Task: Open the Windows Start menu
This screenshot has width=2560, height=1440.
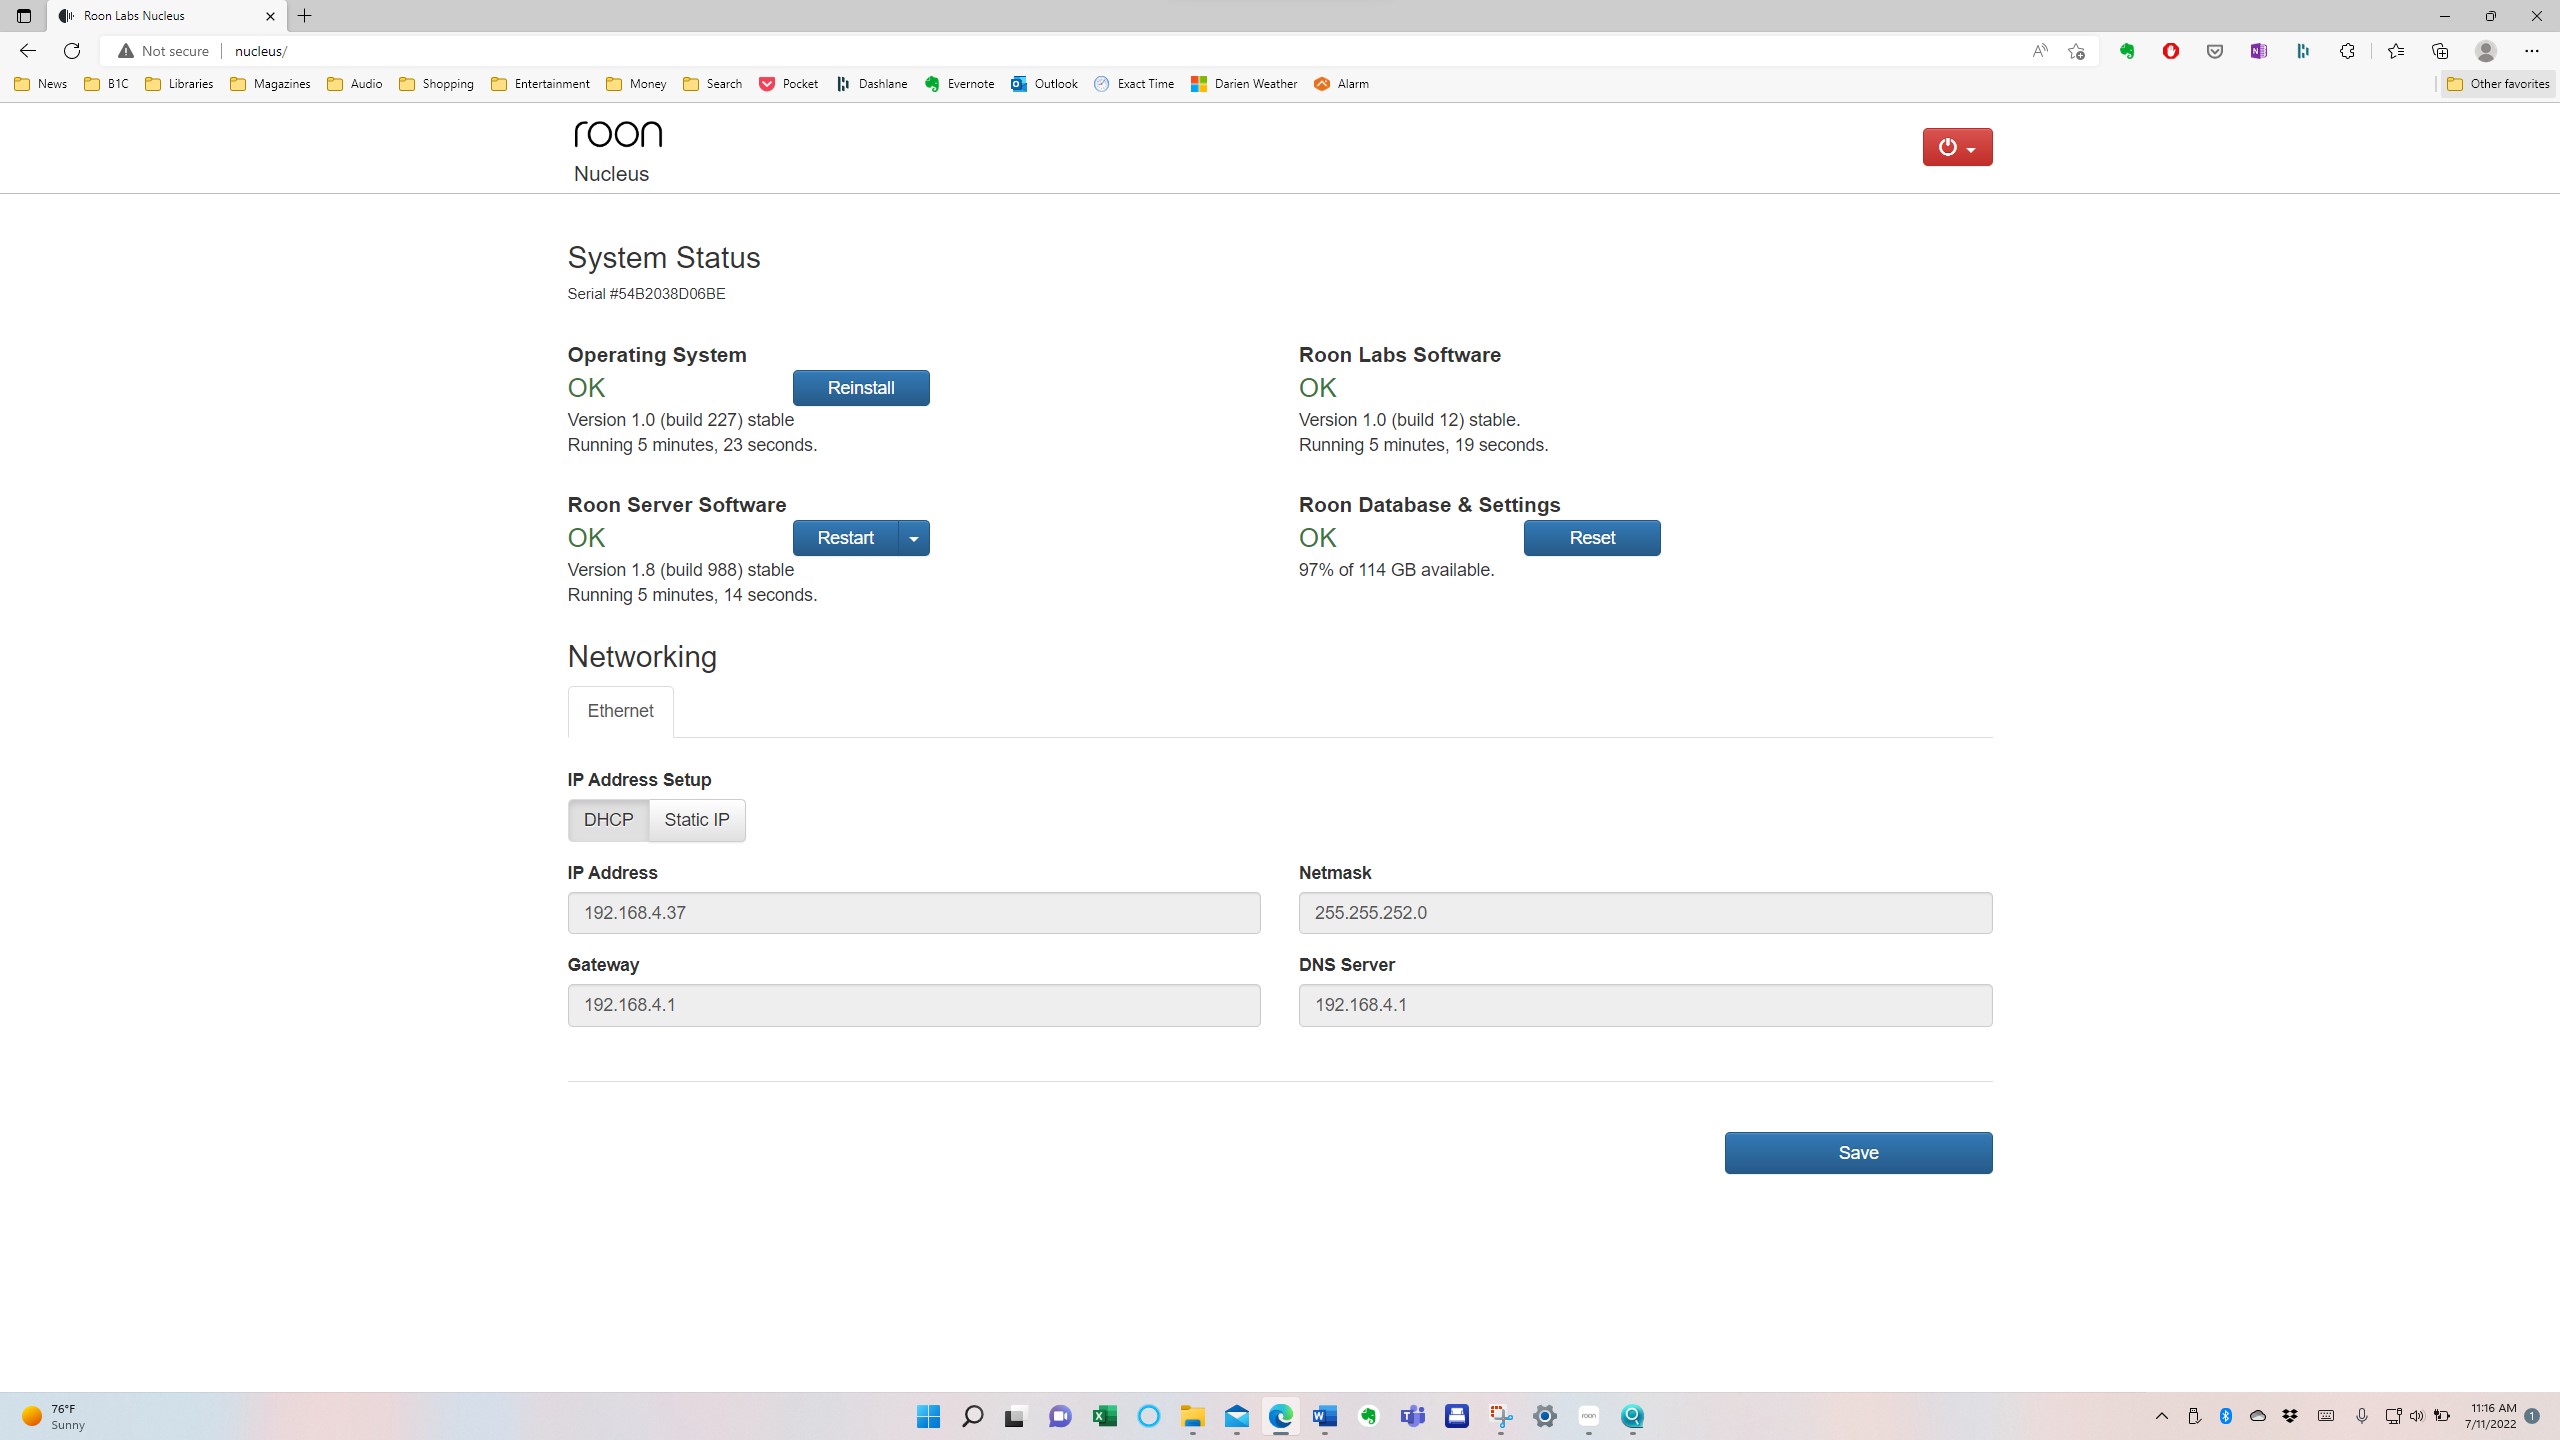Action: [928, 1416]
